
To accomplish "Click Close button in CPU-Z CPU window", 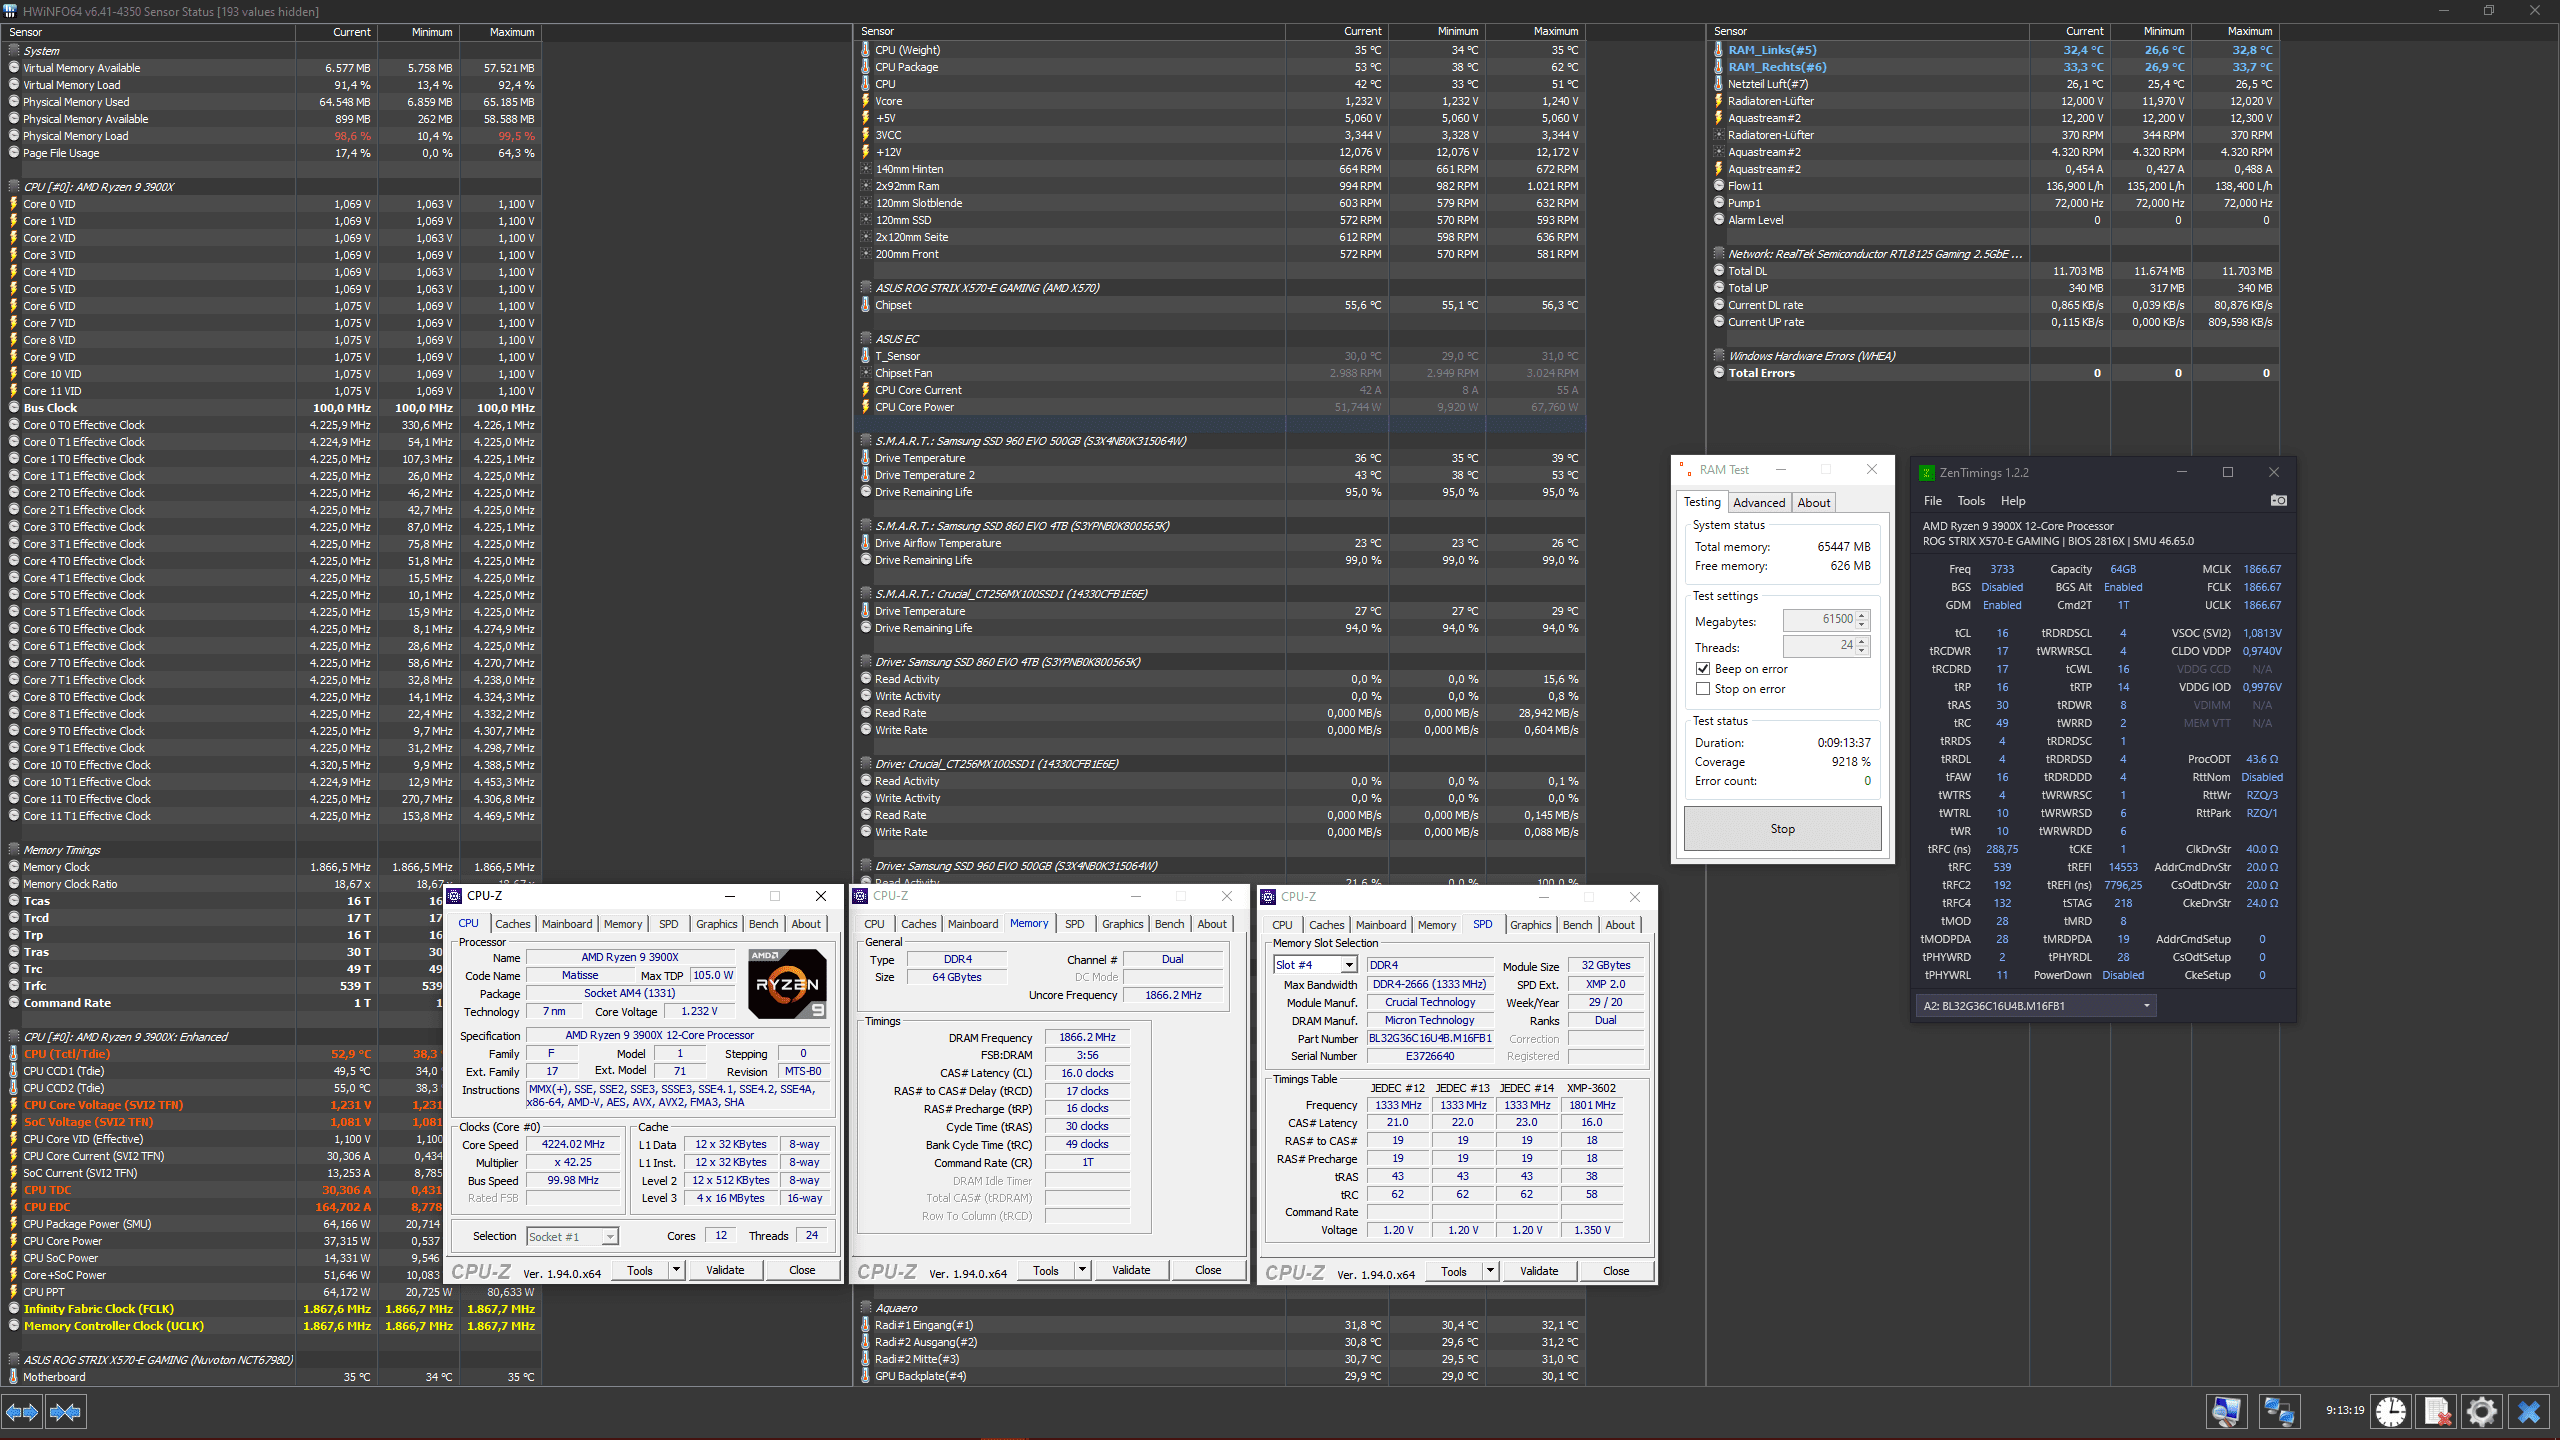I will click(802, 1270).
